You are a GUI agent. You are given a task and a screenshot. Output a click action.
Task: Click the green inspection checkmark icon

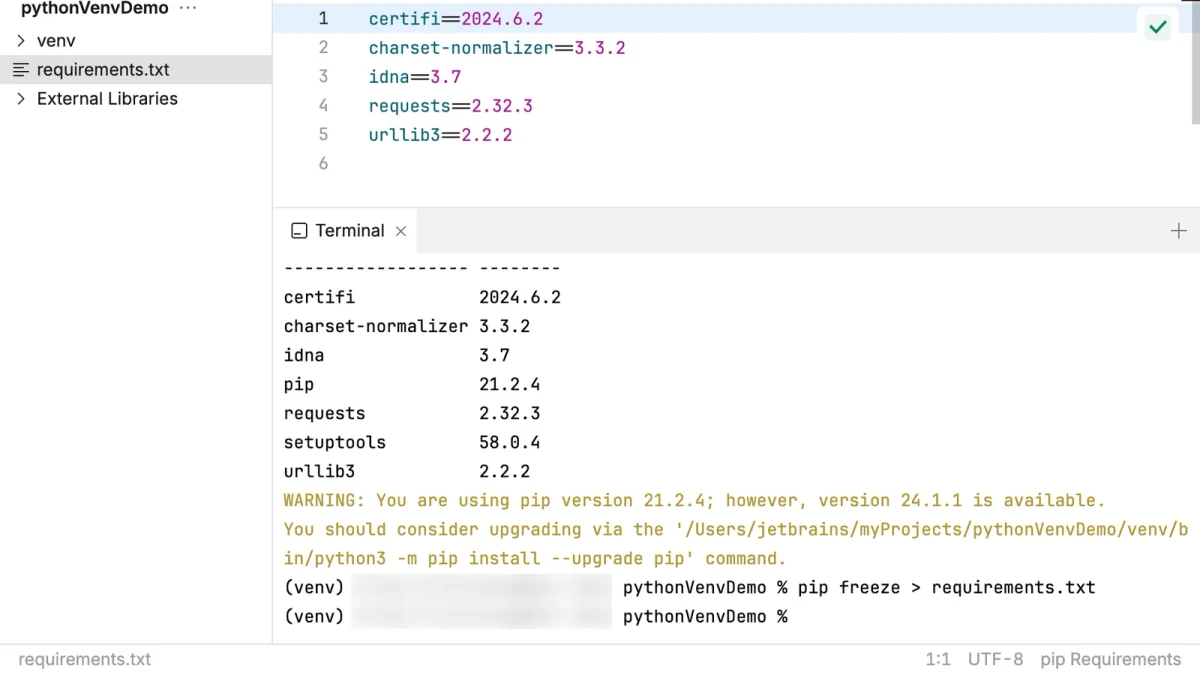pos(1158,27)
